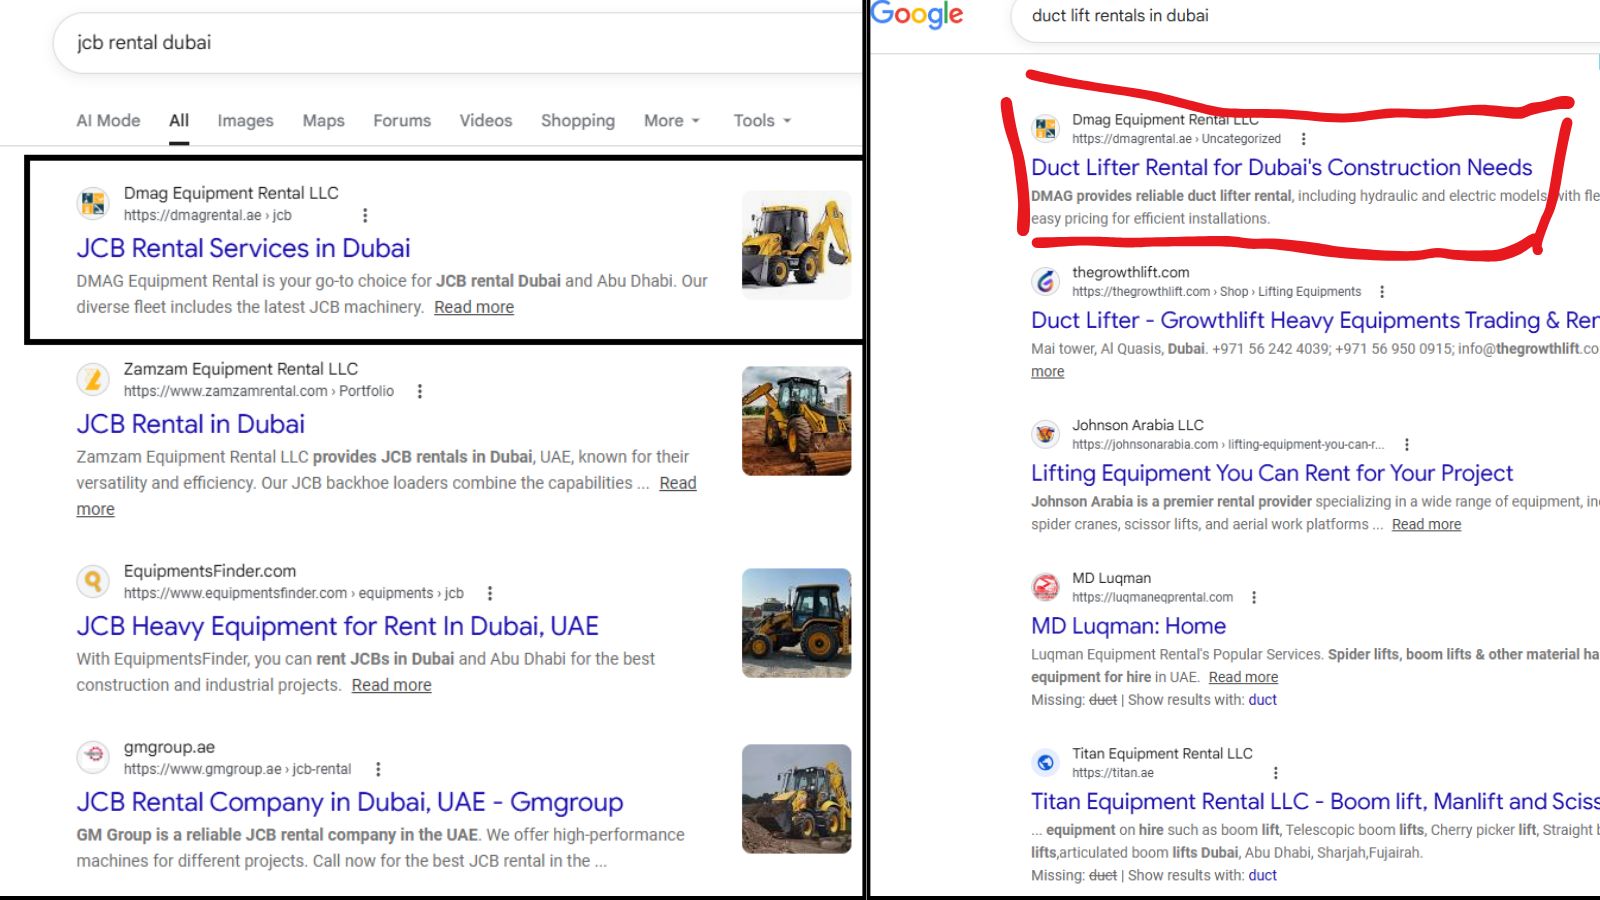The height and width of the screenshot is (900, 1600).
Task: Click 'duct' link under MD Luqman result
Action: (1262, 700)
